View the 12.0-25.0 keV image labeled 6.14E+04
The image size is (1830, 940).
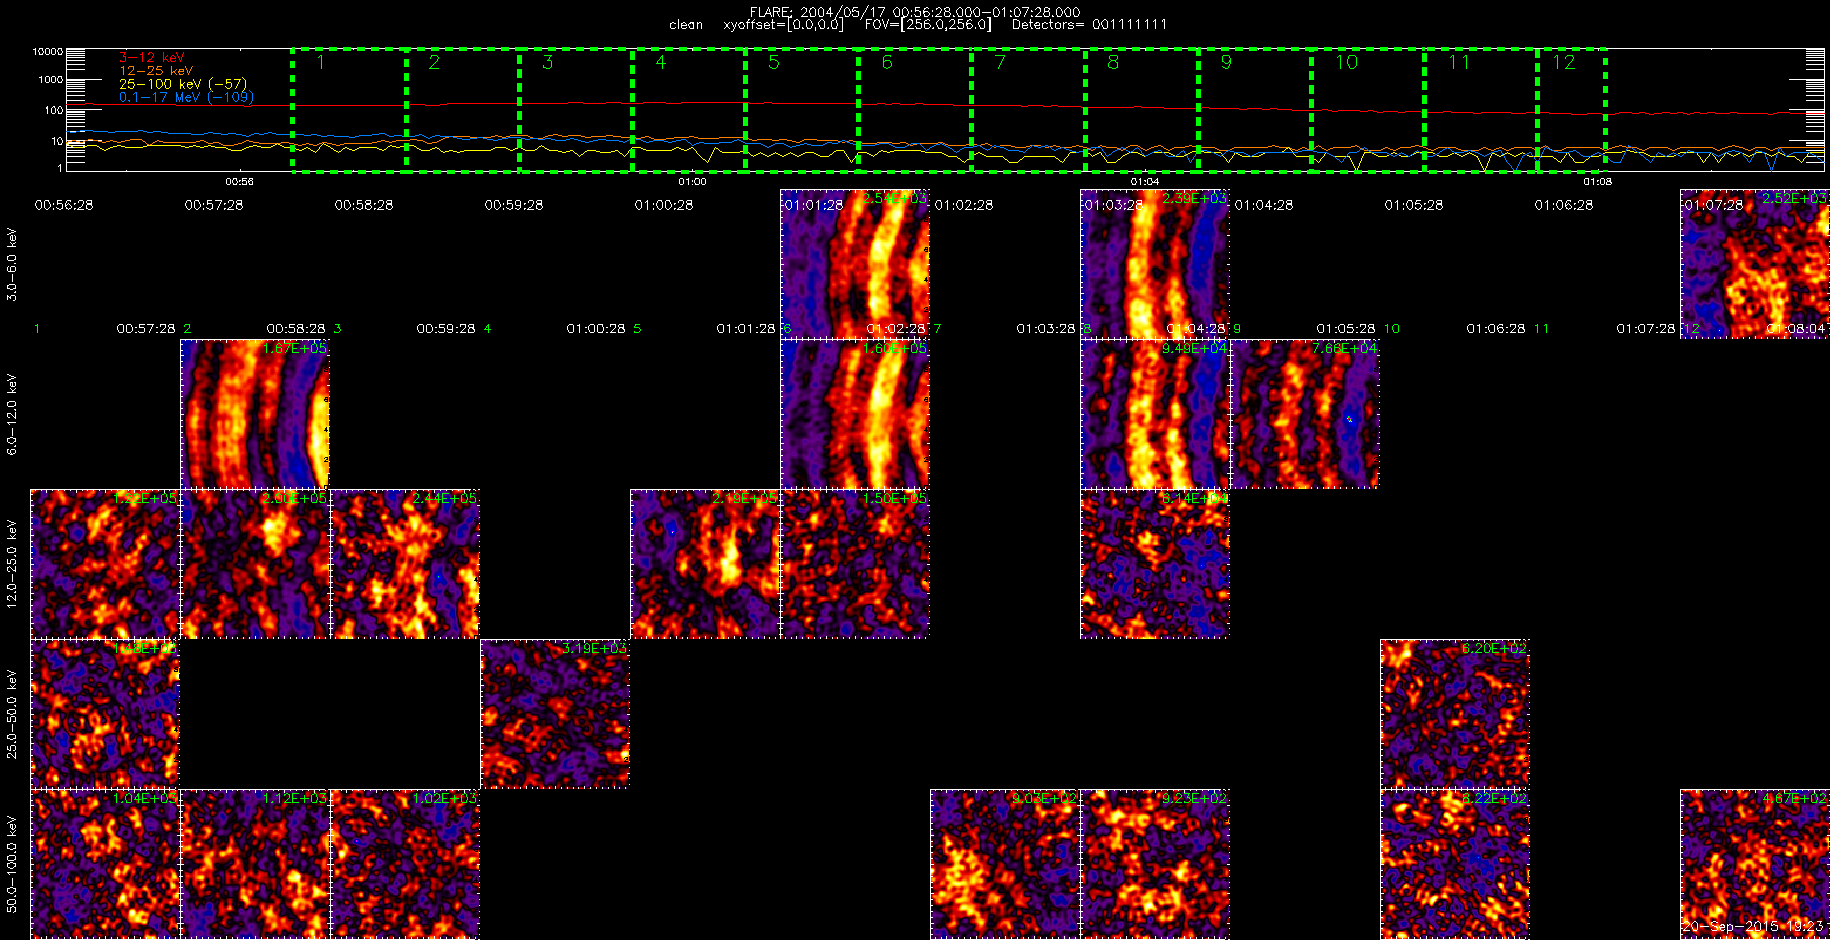[1155, 564]
